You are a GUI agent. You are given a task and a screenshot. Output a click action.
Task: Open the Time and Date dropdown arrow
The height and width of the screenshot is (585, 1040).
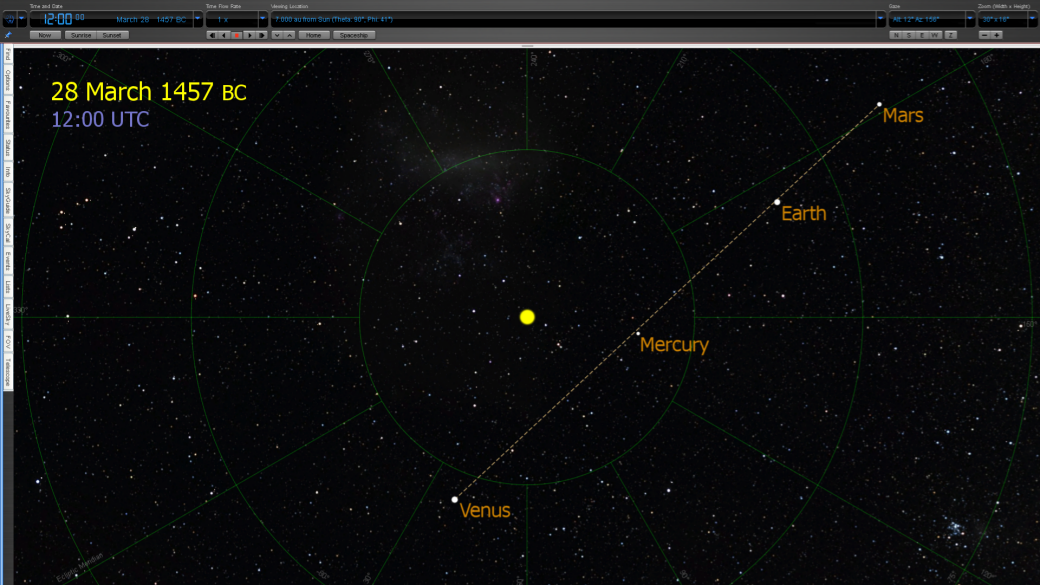point(198,19)
